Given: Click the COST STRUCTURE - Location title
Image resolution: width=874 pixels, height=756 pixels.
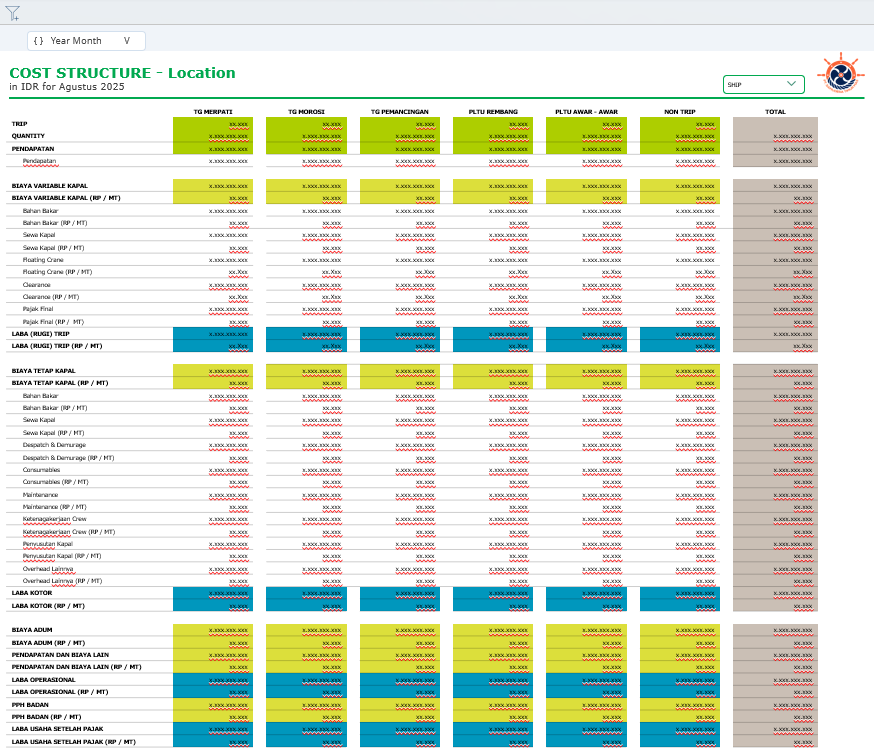Looking at the screenshot, I should 123,73.
